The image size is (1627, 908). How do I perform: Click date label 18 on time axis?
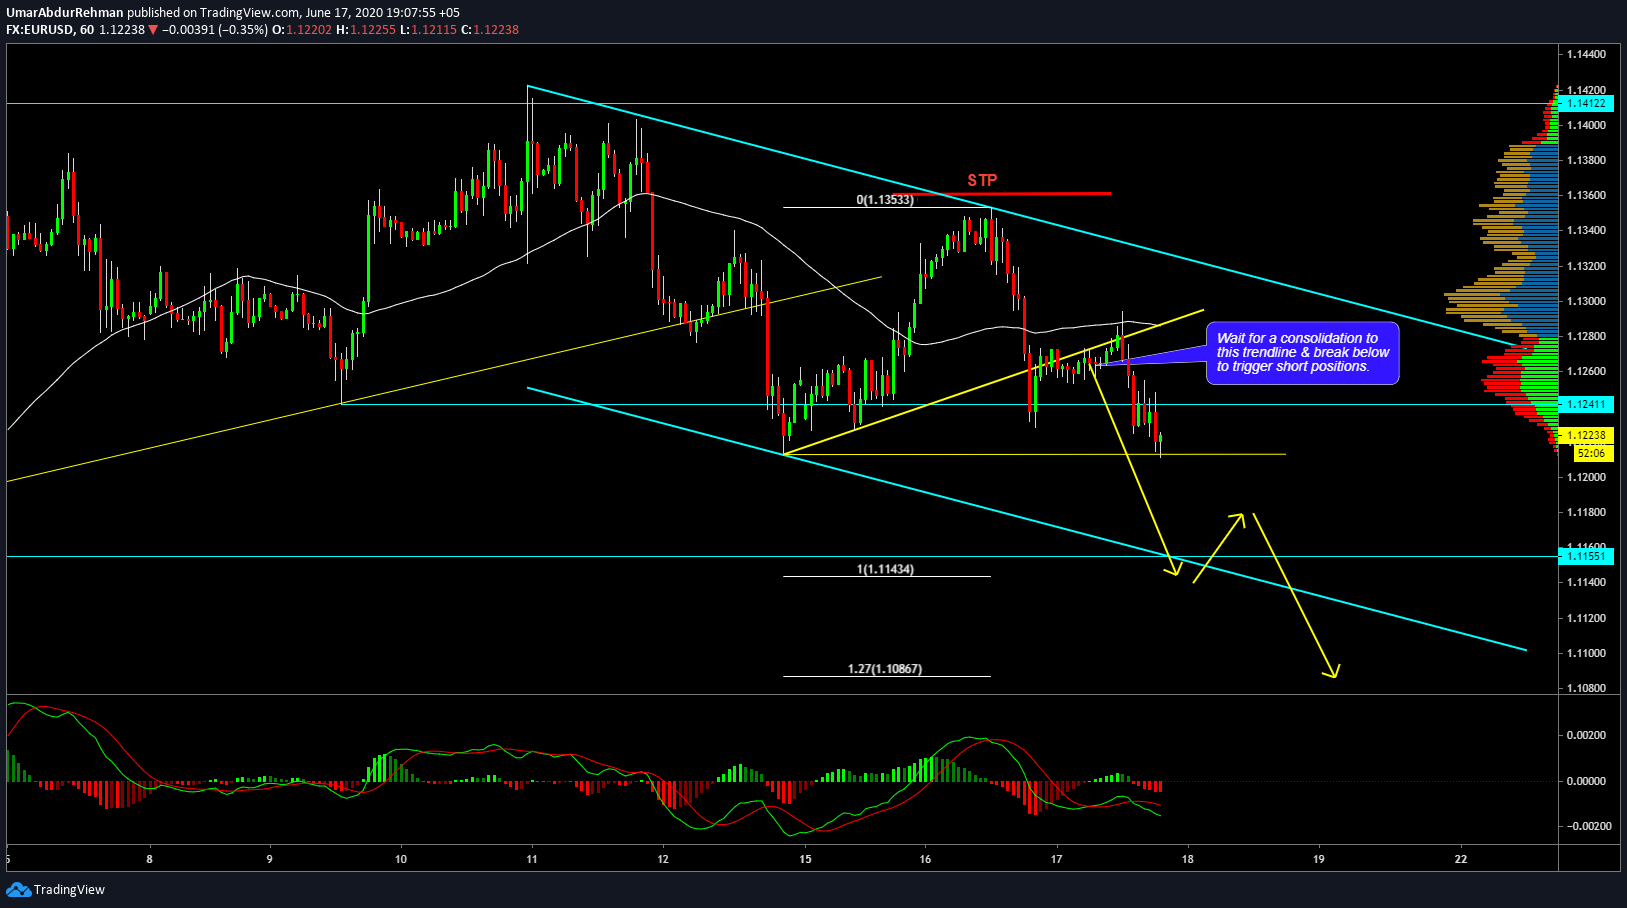coord(1188,859)
